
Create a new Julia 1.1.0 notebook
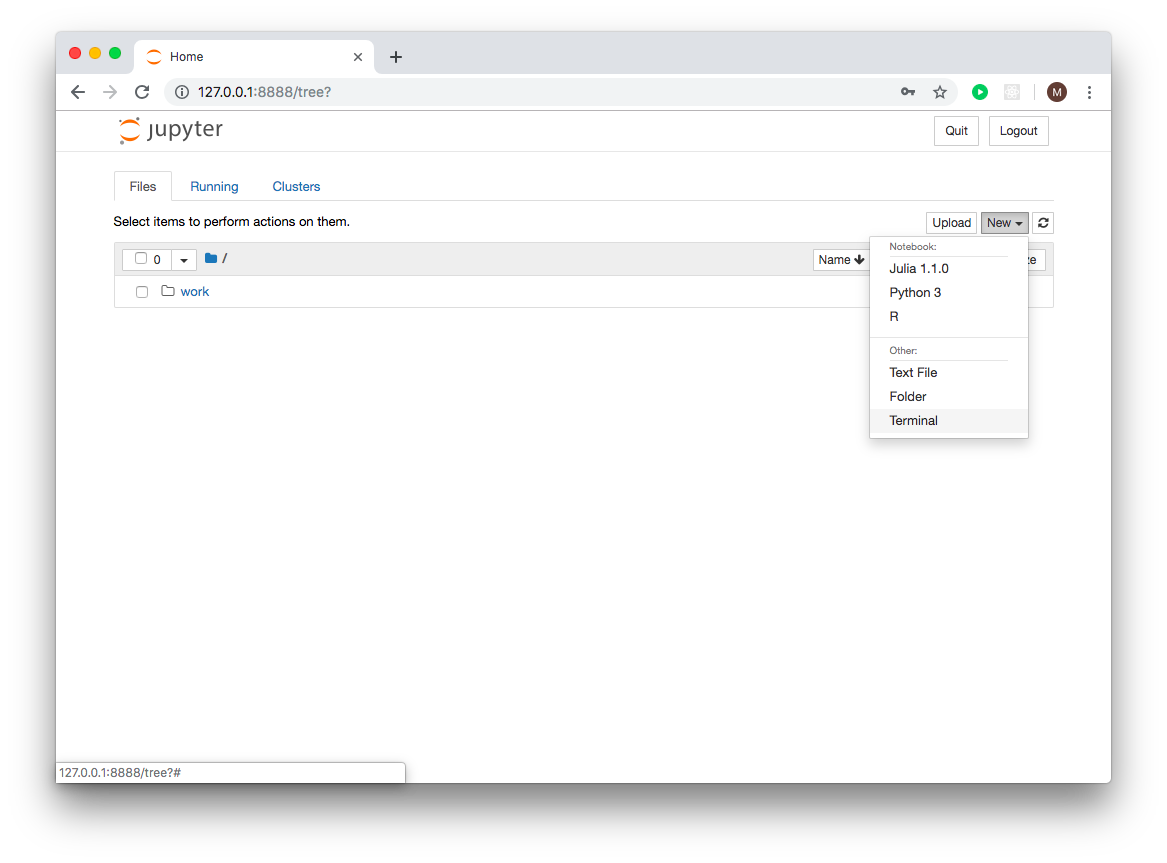pyautogui.click(x=948, y=269)
